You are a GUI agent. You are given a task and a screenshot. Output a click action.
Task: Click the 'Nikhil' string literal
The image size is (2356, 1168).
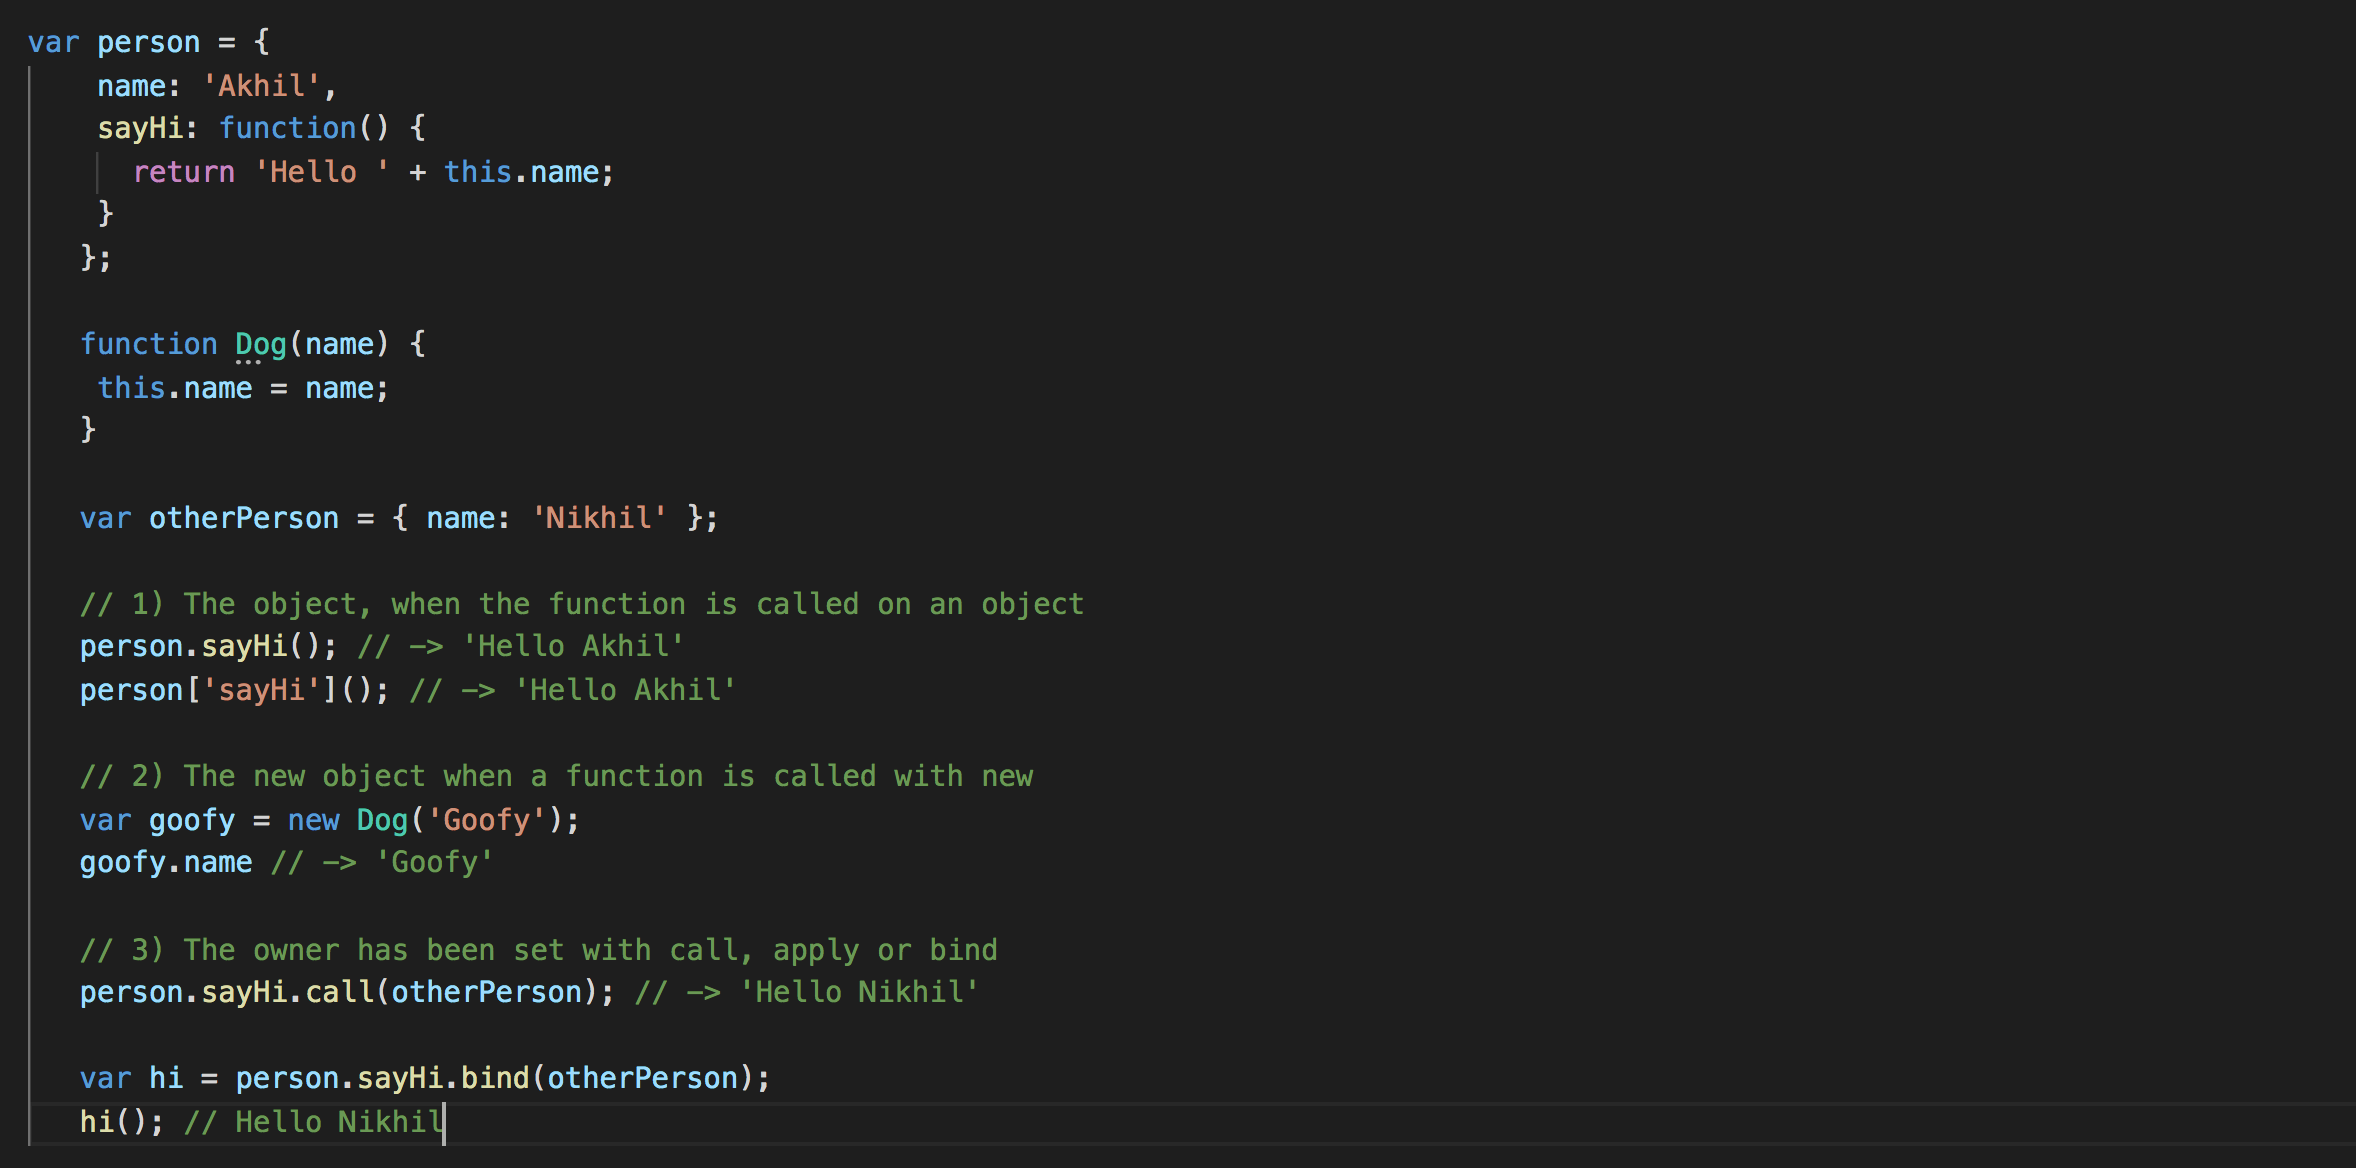pos(599,518)
